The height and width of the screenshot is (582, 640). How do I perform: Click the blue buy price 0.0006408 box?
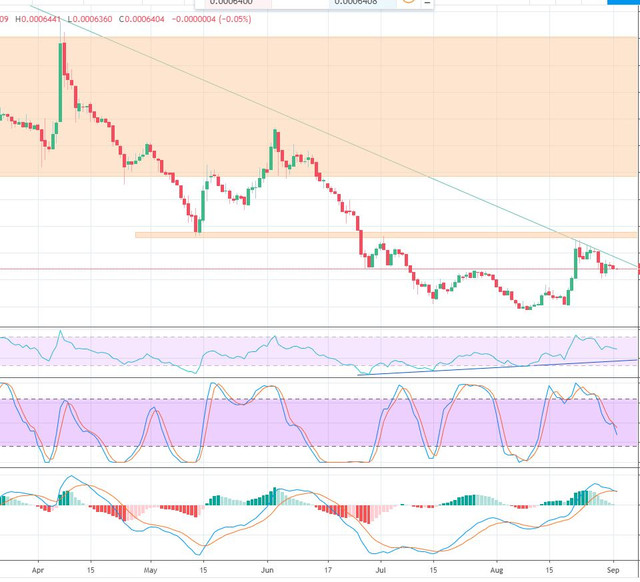pos(361,2)
